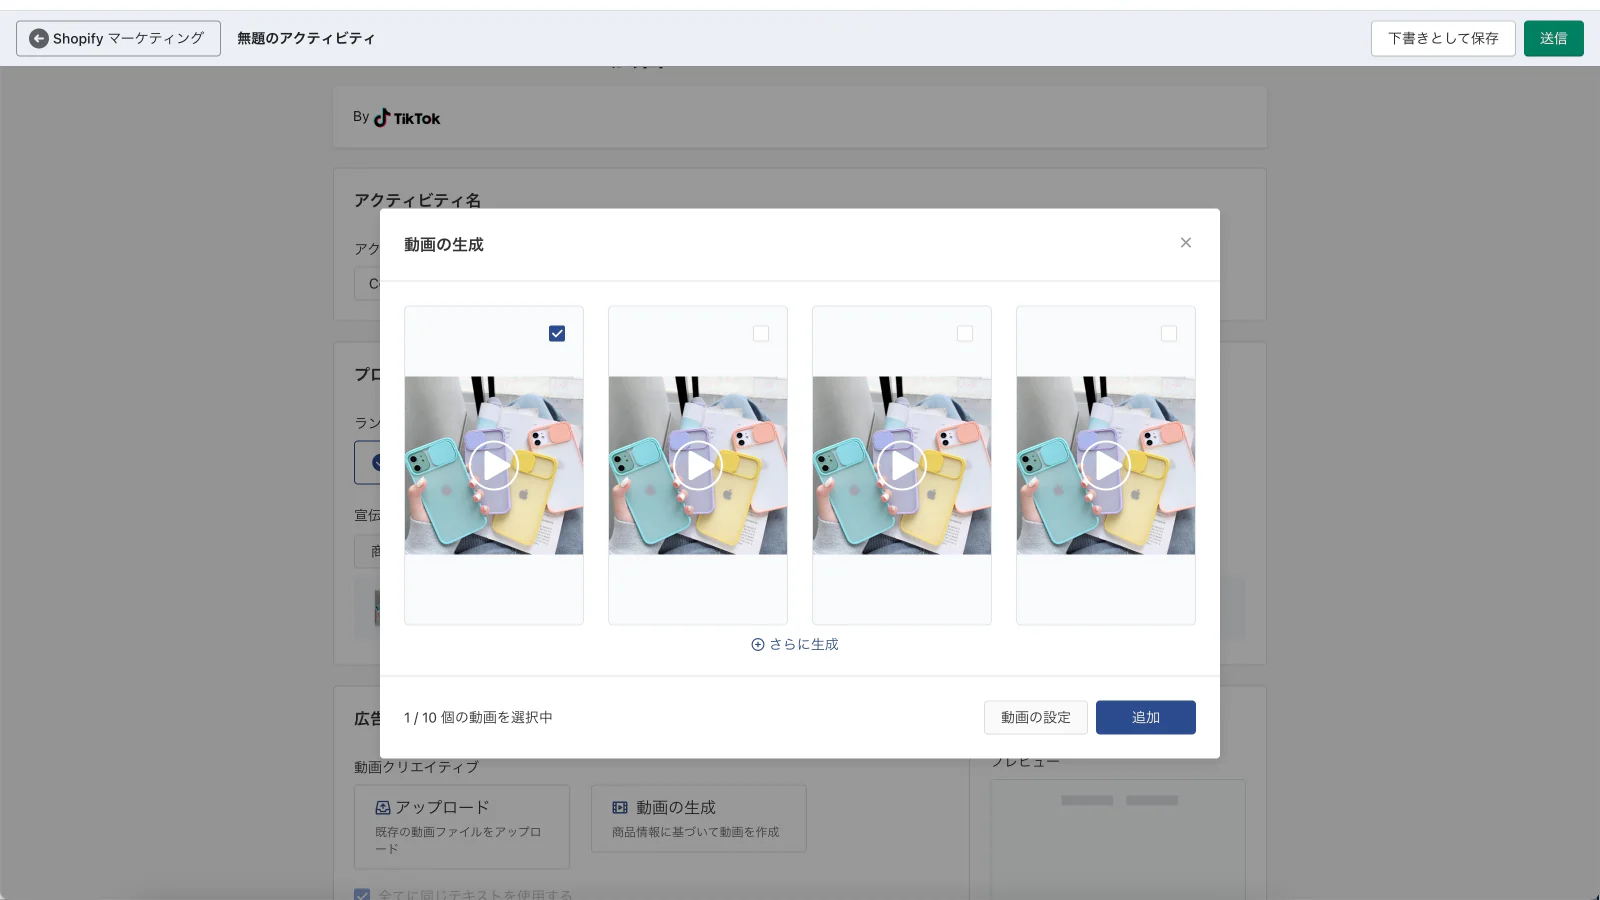Image resolution: width=1600 pixels, height=900 pixels.
Task: Check the second video's checkbox
Action: tap(761, 334)
